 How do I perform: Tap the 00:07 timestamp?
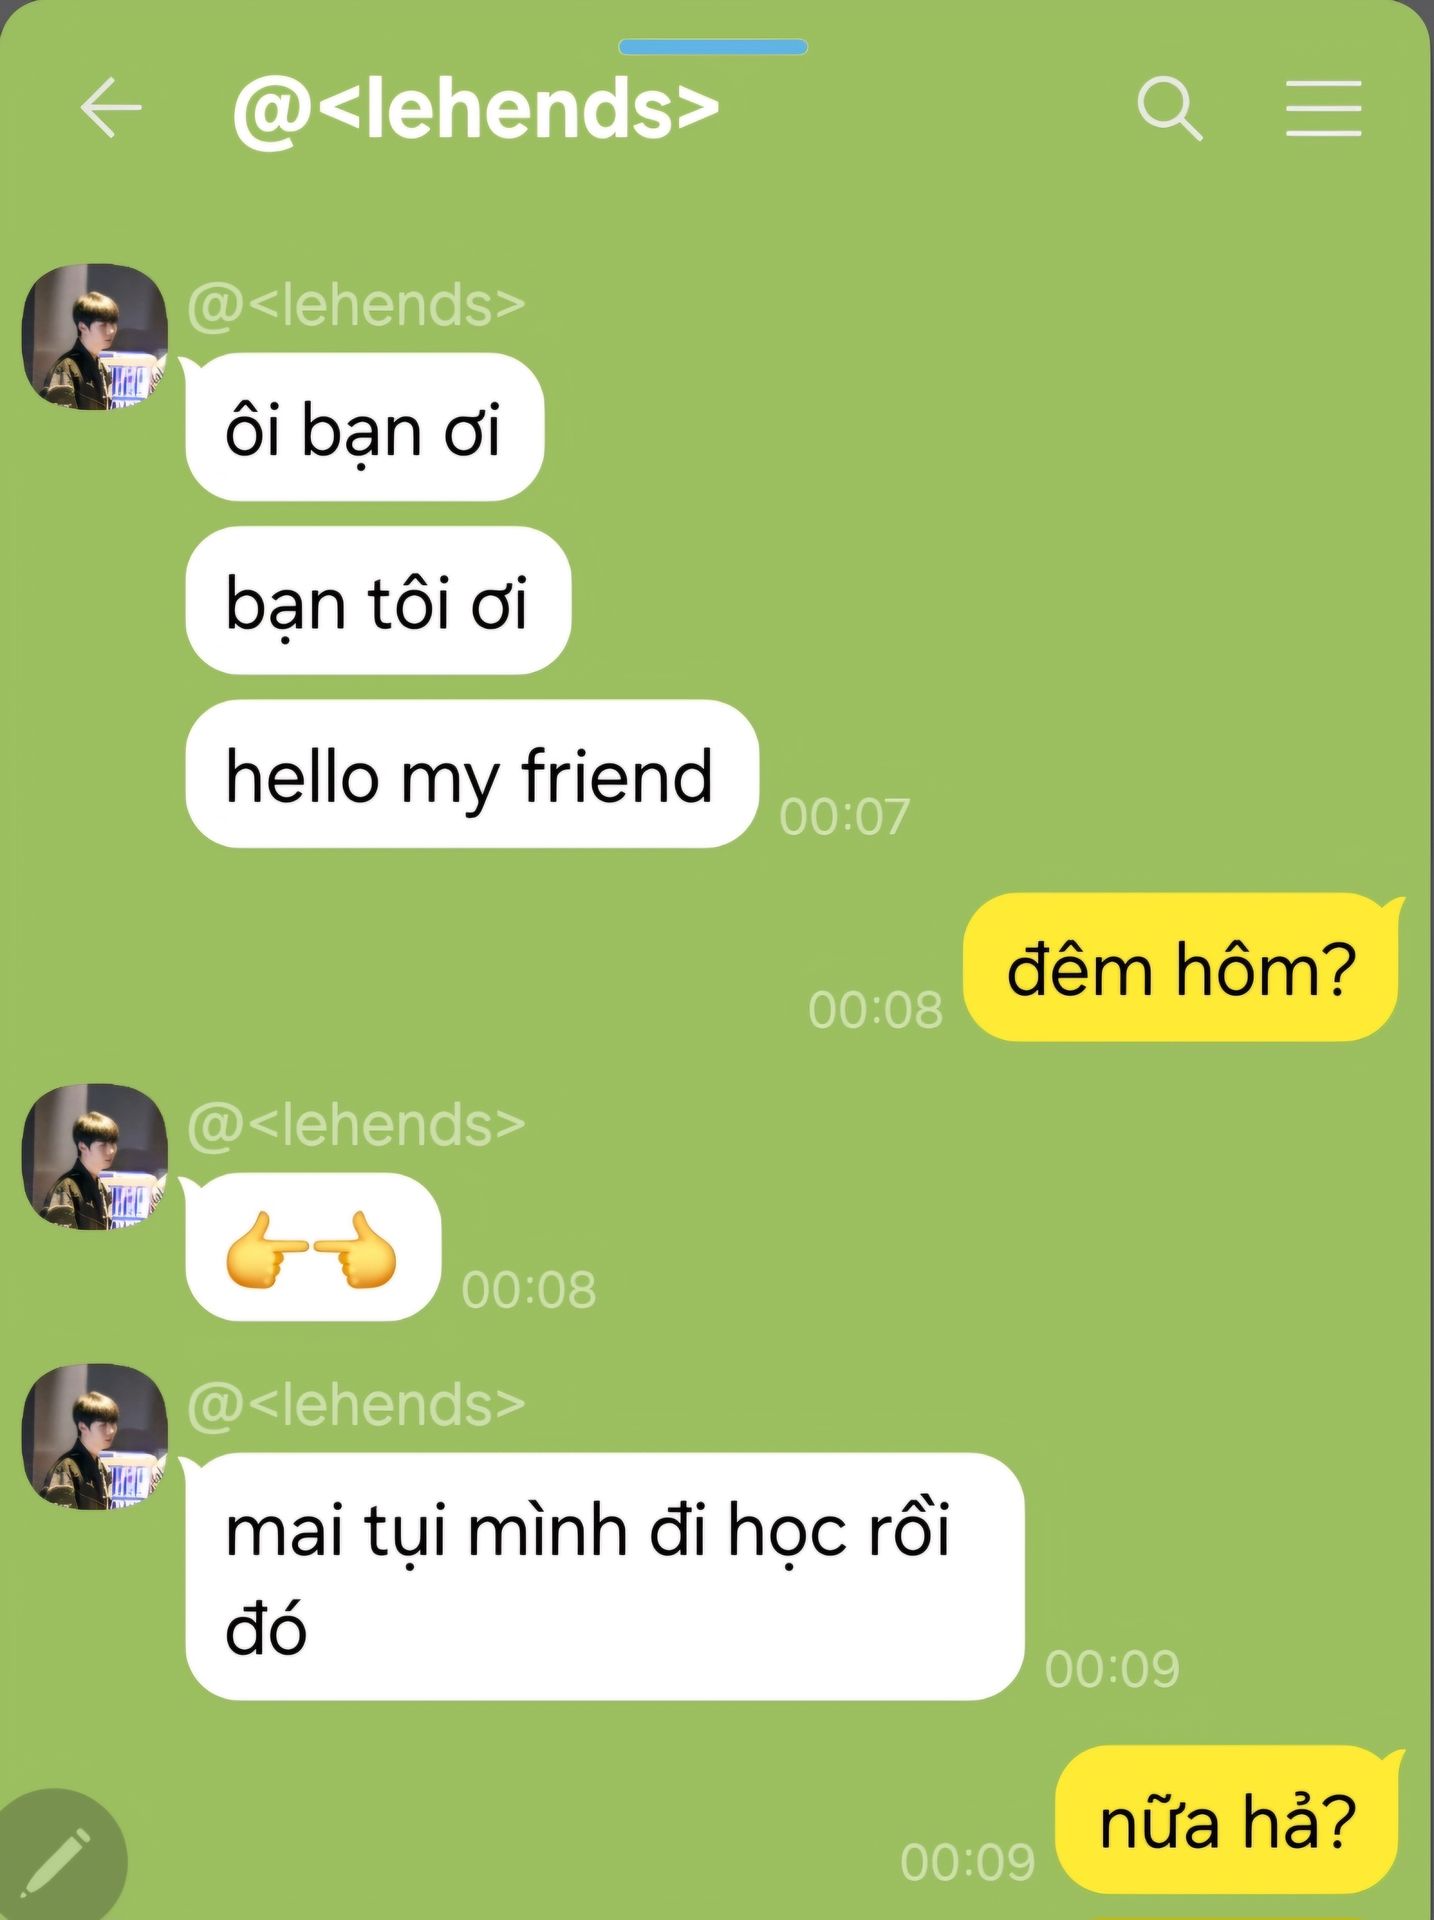click(x=844, y=816)
